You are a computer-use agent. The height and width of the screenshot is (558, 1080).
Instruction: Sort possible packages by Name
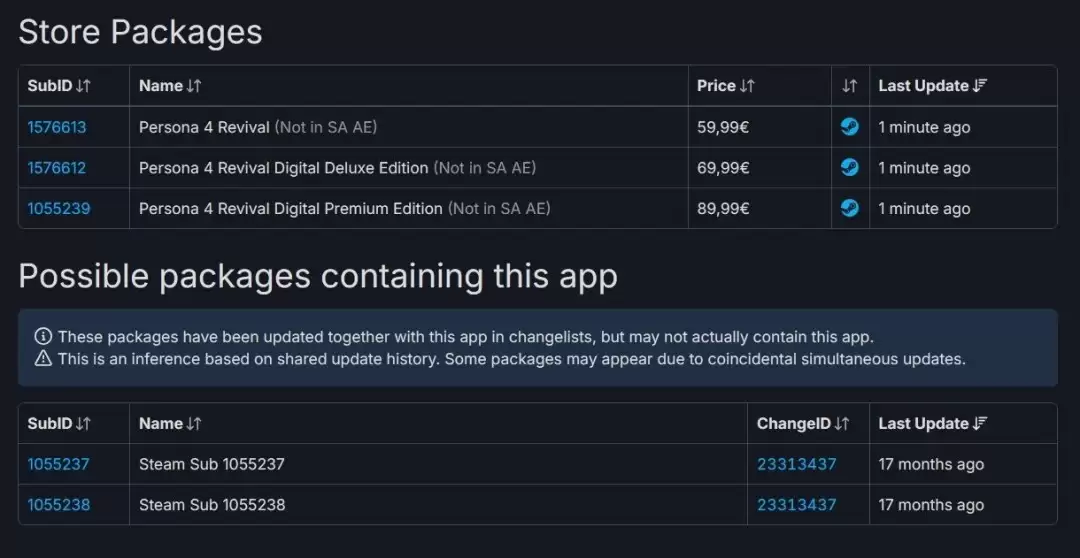pyautogui.click(x=170, y=424)
